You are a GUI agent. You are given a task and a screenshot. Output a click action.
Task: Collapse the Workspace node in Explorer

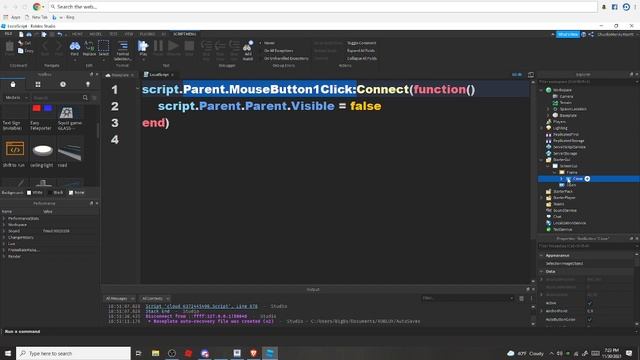click(542, 90)
